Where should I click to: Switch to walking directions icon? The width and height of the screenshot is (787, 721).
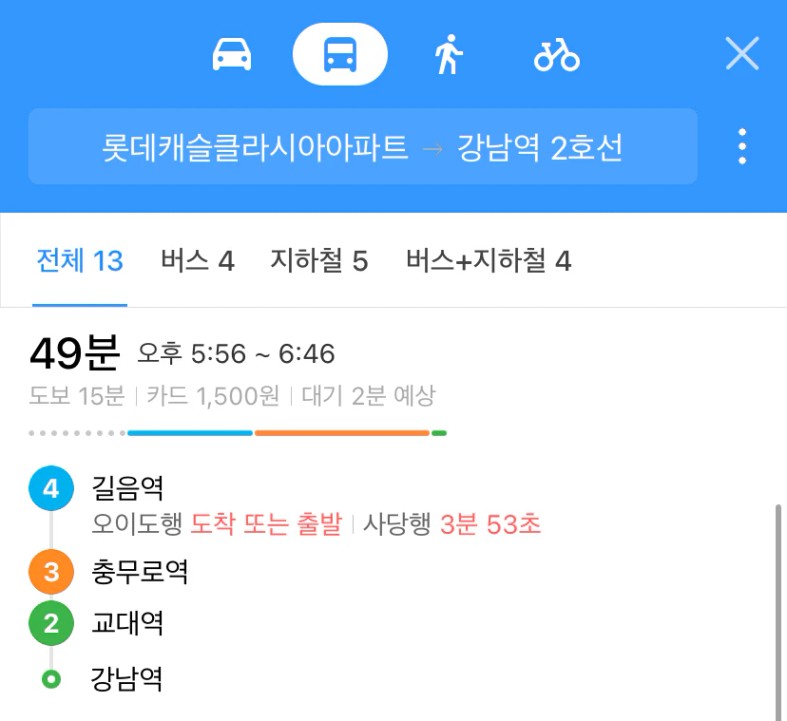tap(448, 54)
